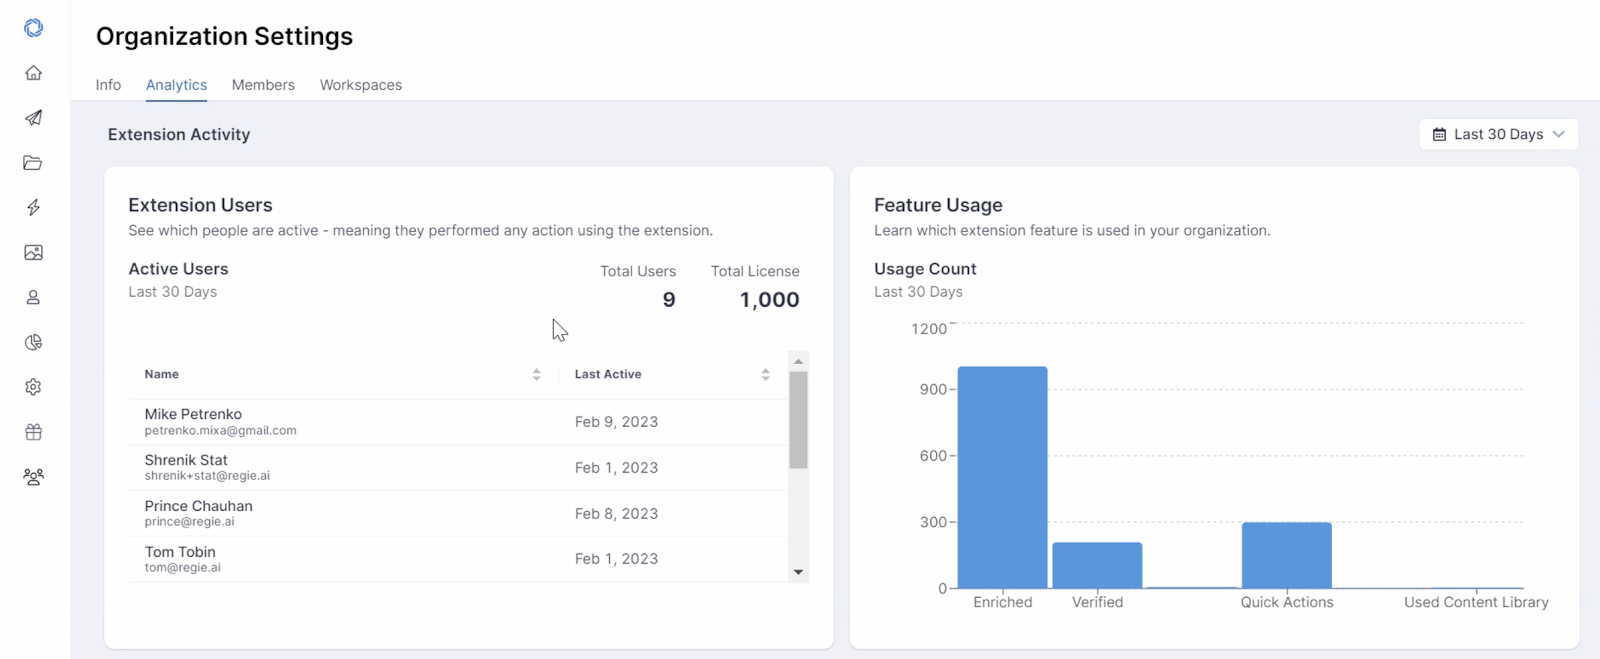Select the lightning bolt icon

click(x=33, y=207)
